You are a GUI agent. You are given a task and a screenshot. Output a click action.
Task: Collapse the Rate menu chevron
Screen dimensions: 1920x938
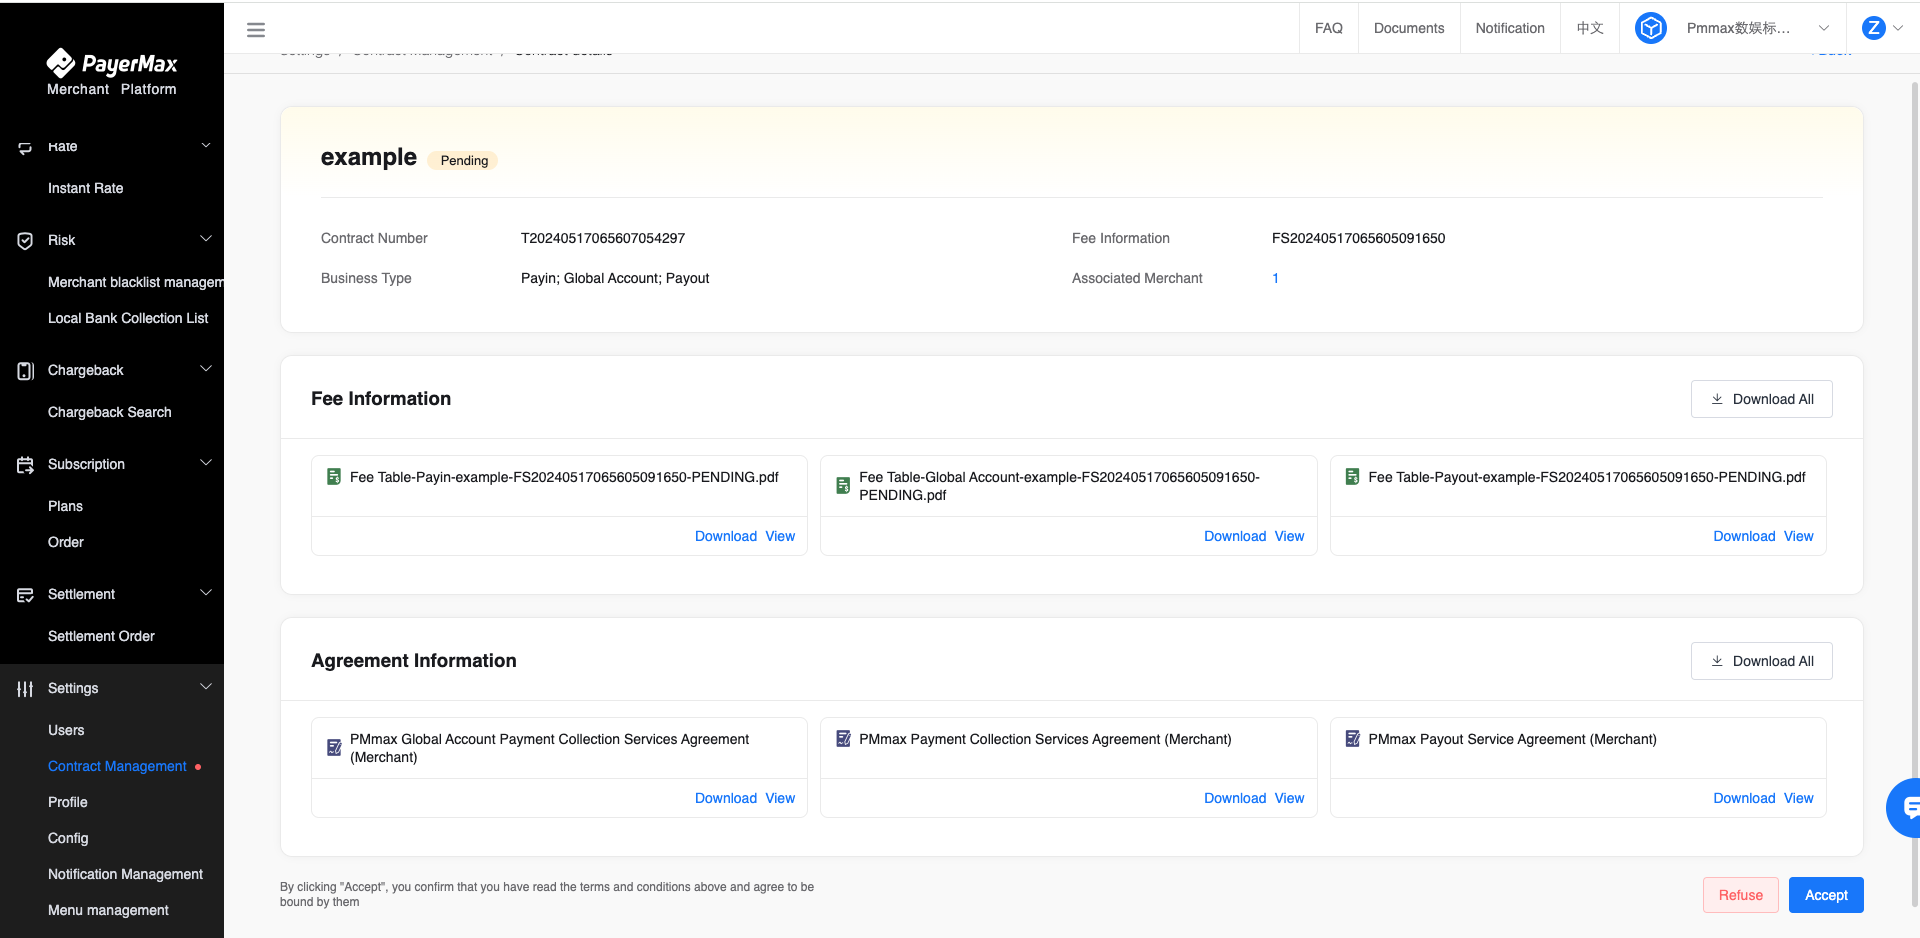tap(206, 146)
